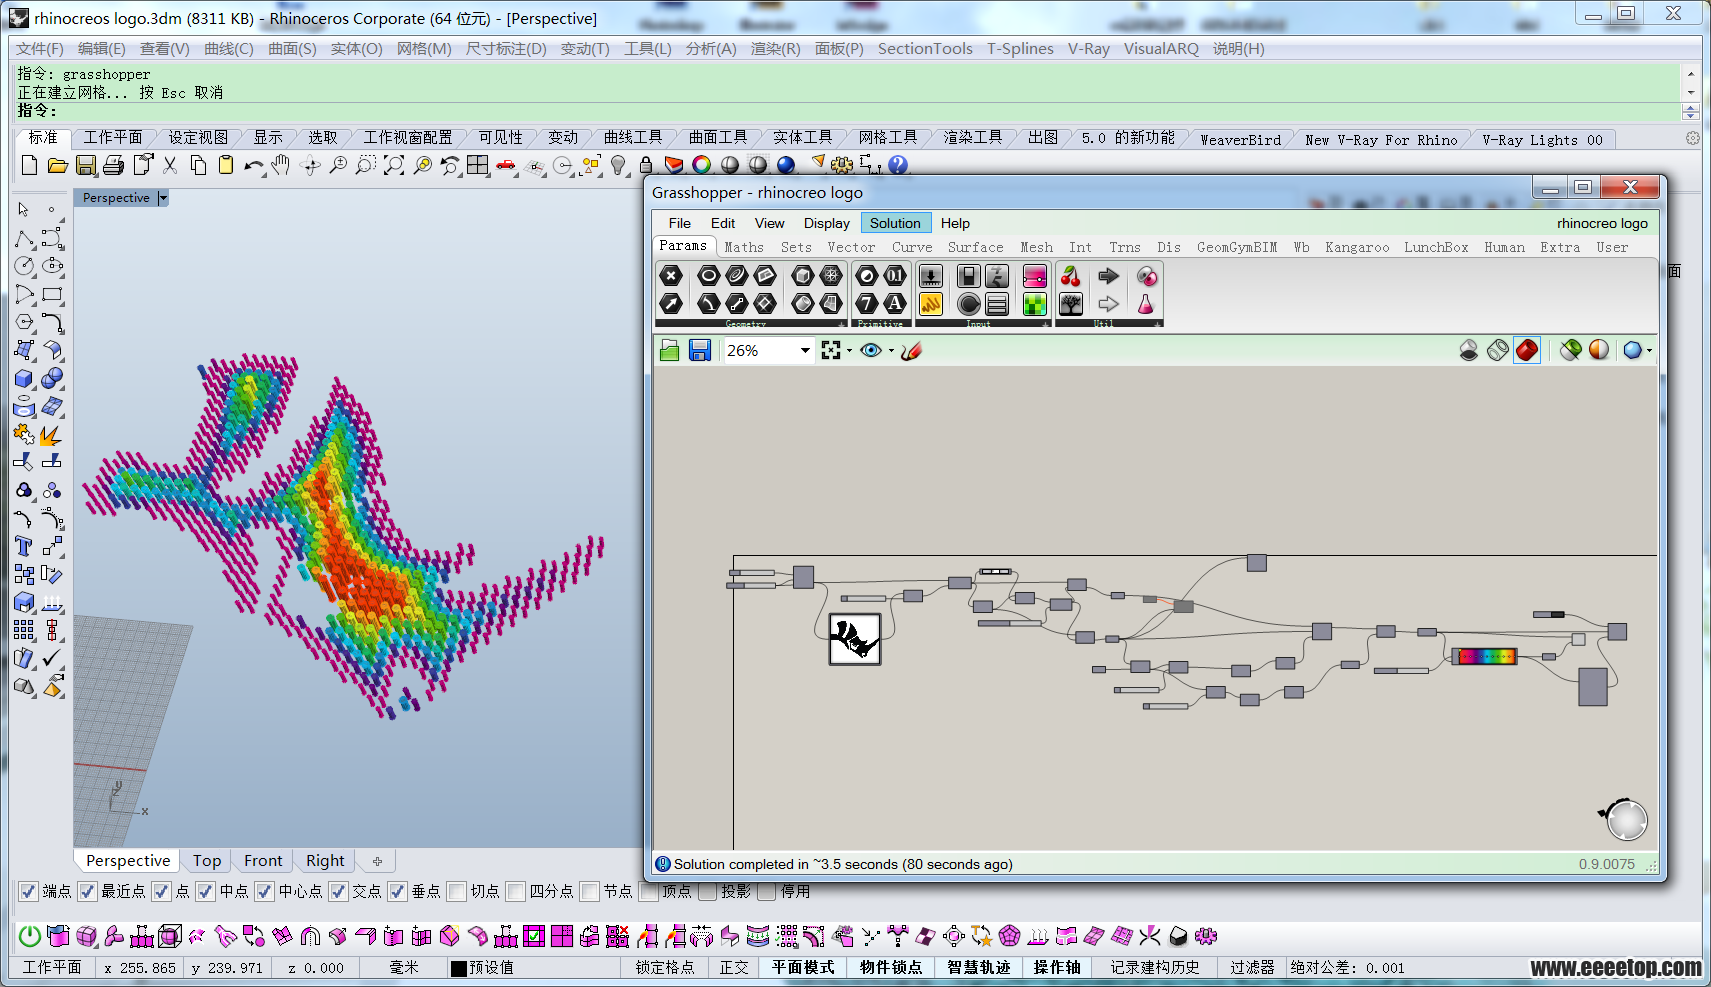Screen dimensions: 1711x987
Task: Toggle the 中心点 osnap checkbox
Action: pyautogui.click(x=265, y=891)
